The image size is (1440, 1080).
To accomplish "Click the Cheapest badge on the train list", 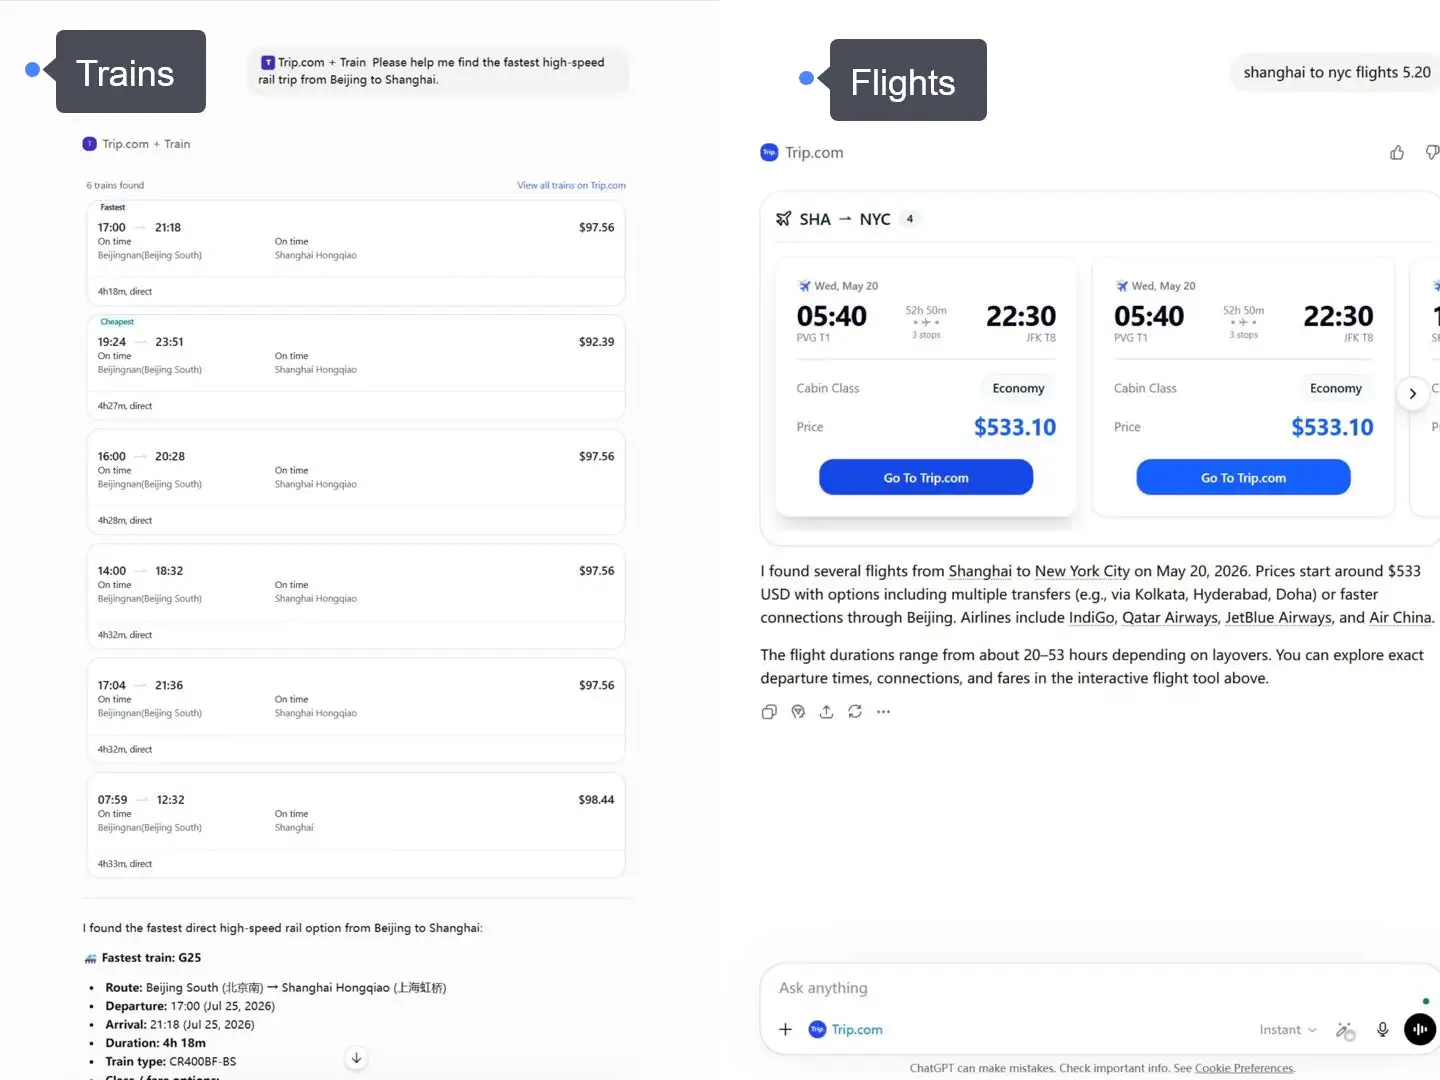I will [x=117, y=322].
